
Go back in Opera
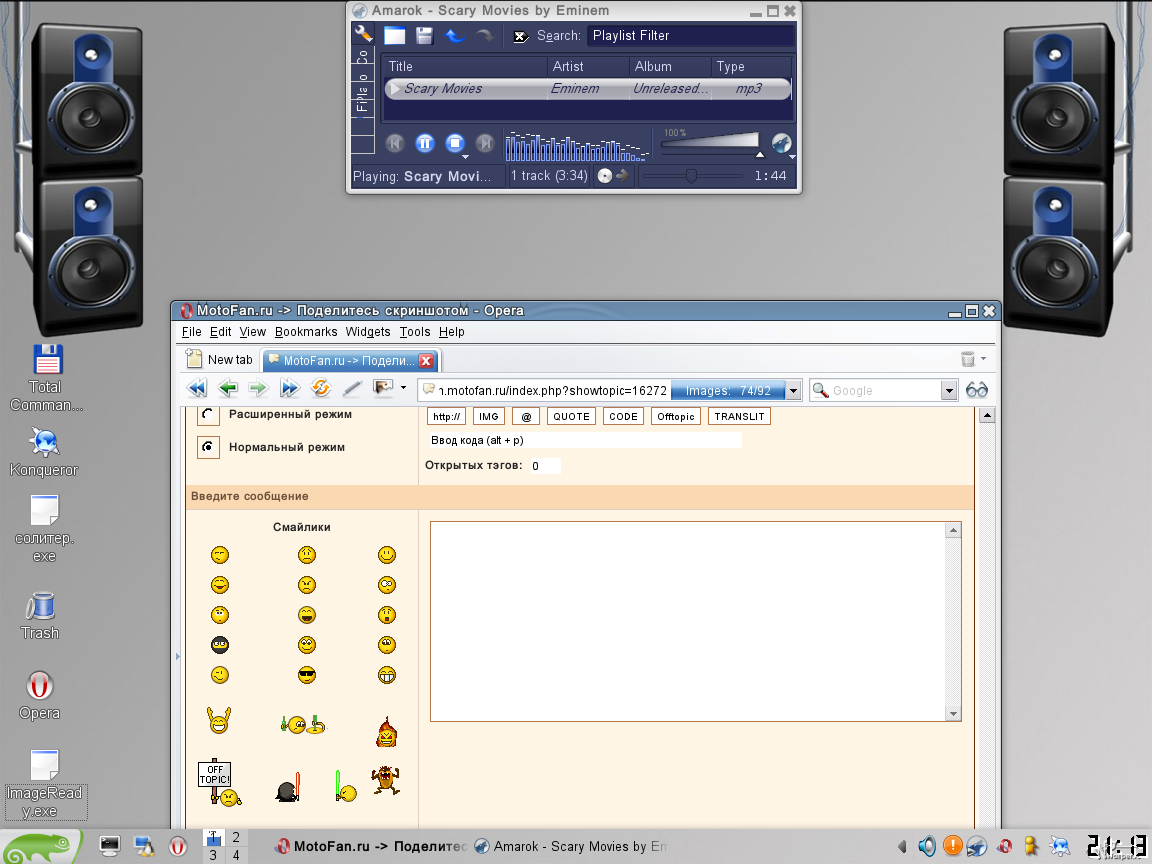coord(228,387)
